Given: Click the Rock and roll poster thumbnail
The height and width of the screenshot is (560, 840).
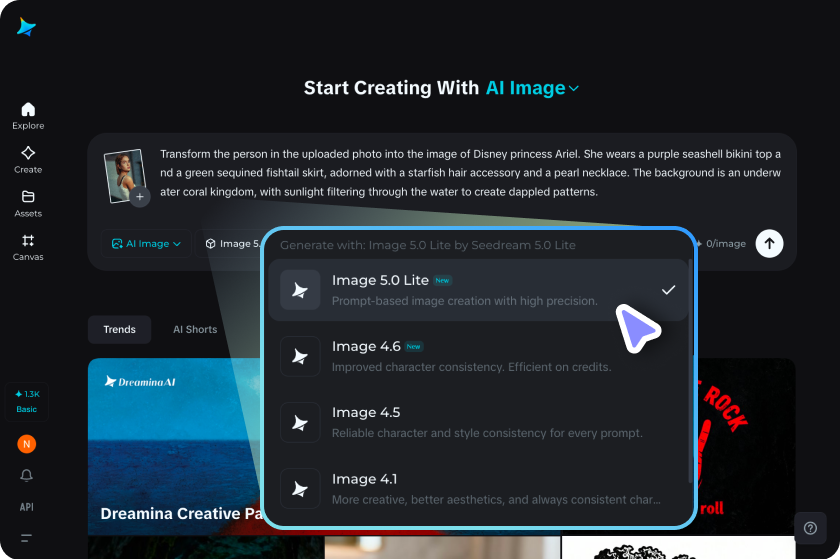Looking at the screenshot, I should coord(746,446).
